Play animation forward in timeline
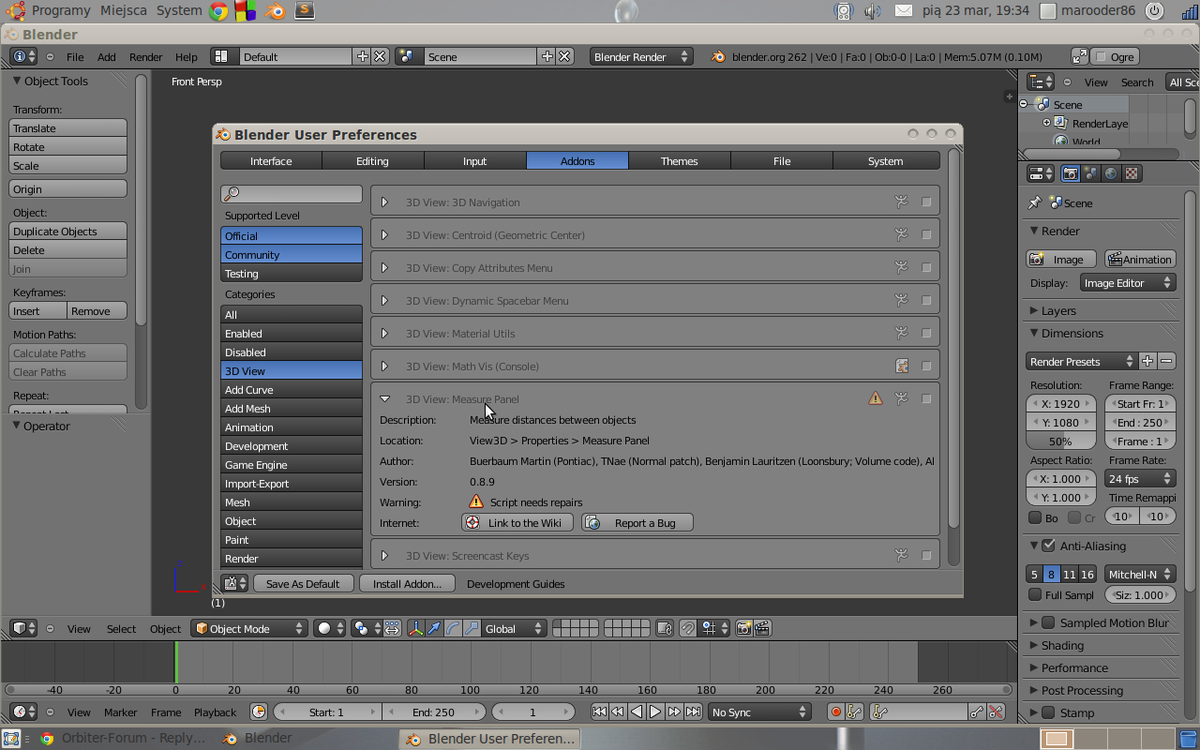Screen dimensions: 1200x750 tap(656, 712)
